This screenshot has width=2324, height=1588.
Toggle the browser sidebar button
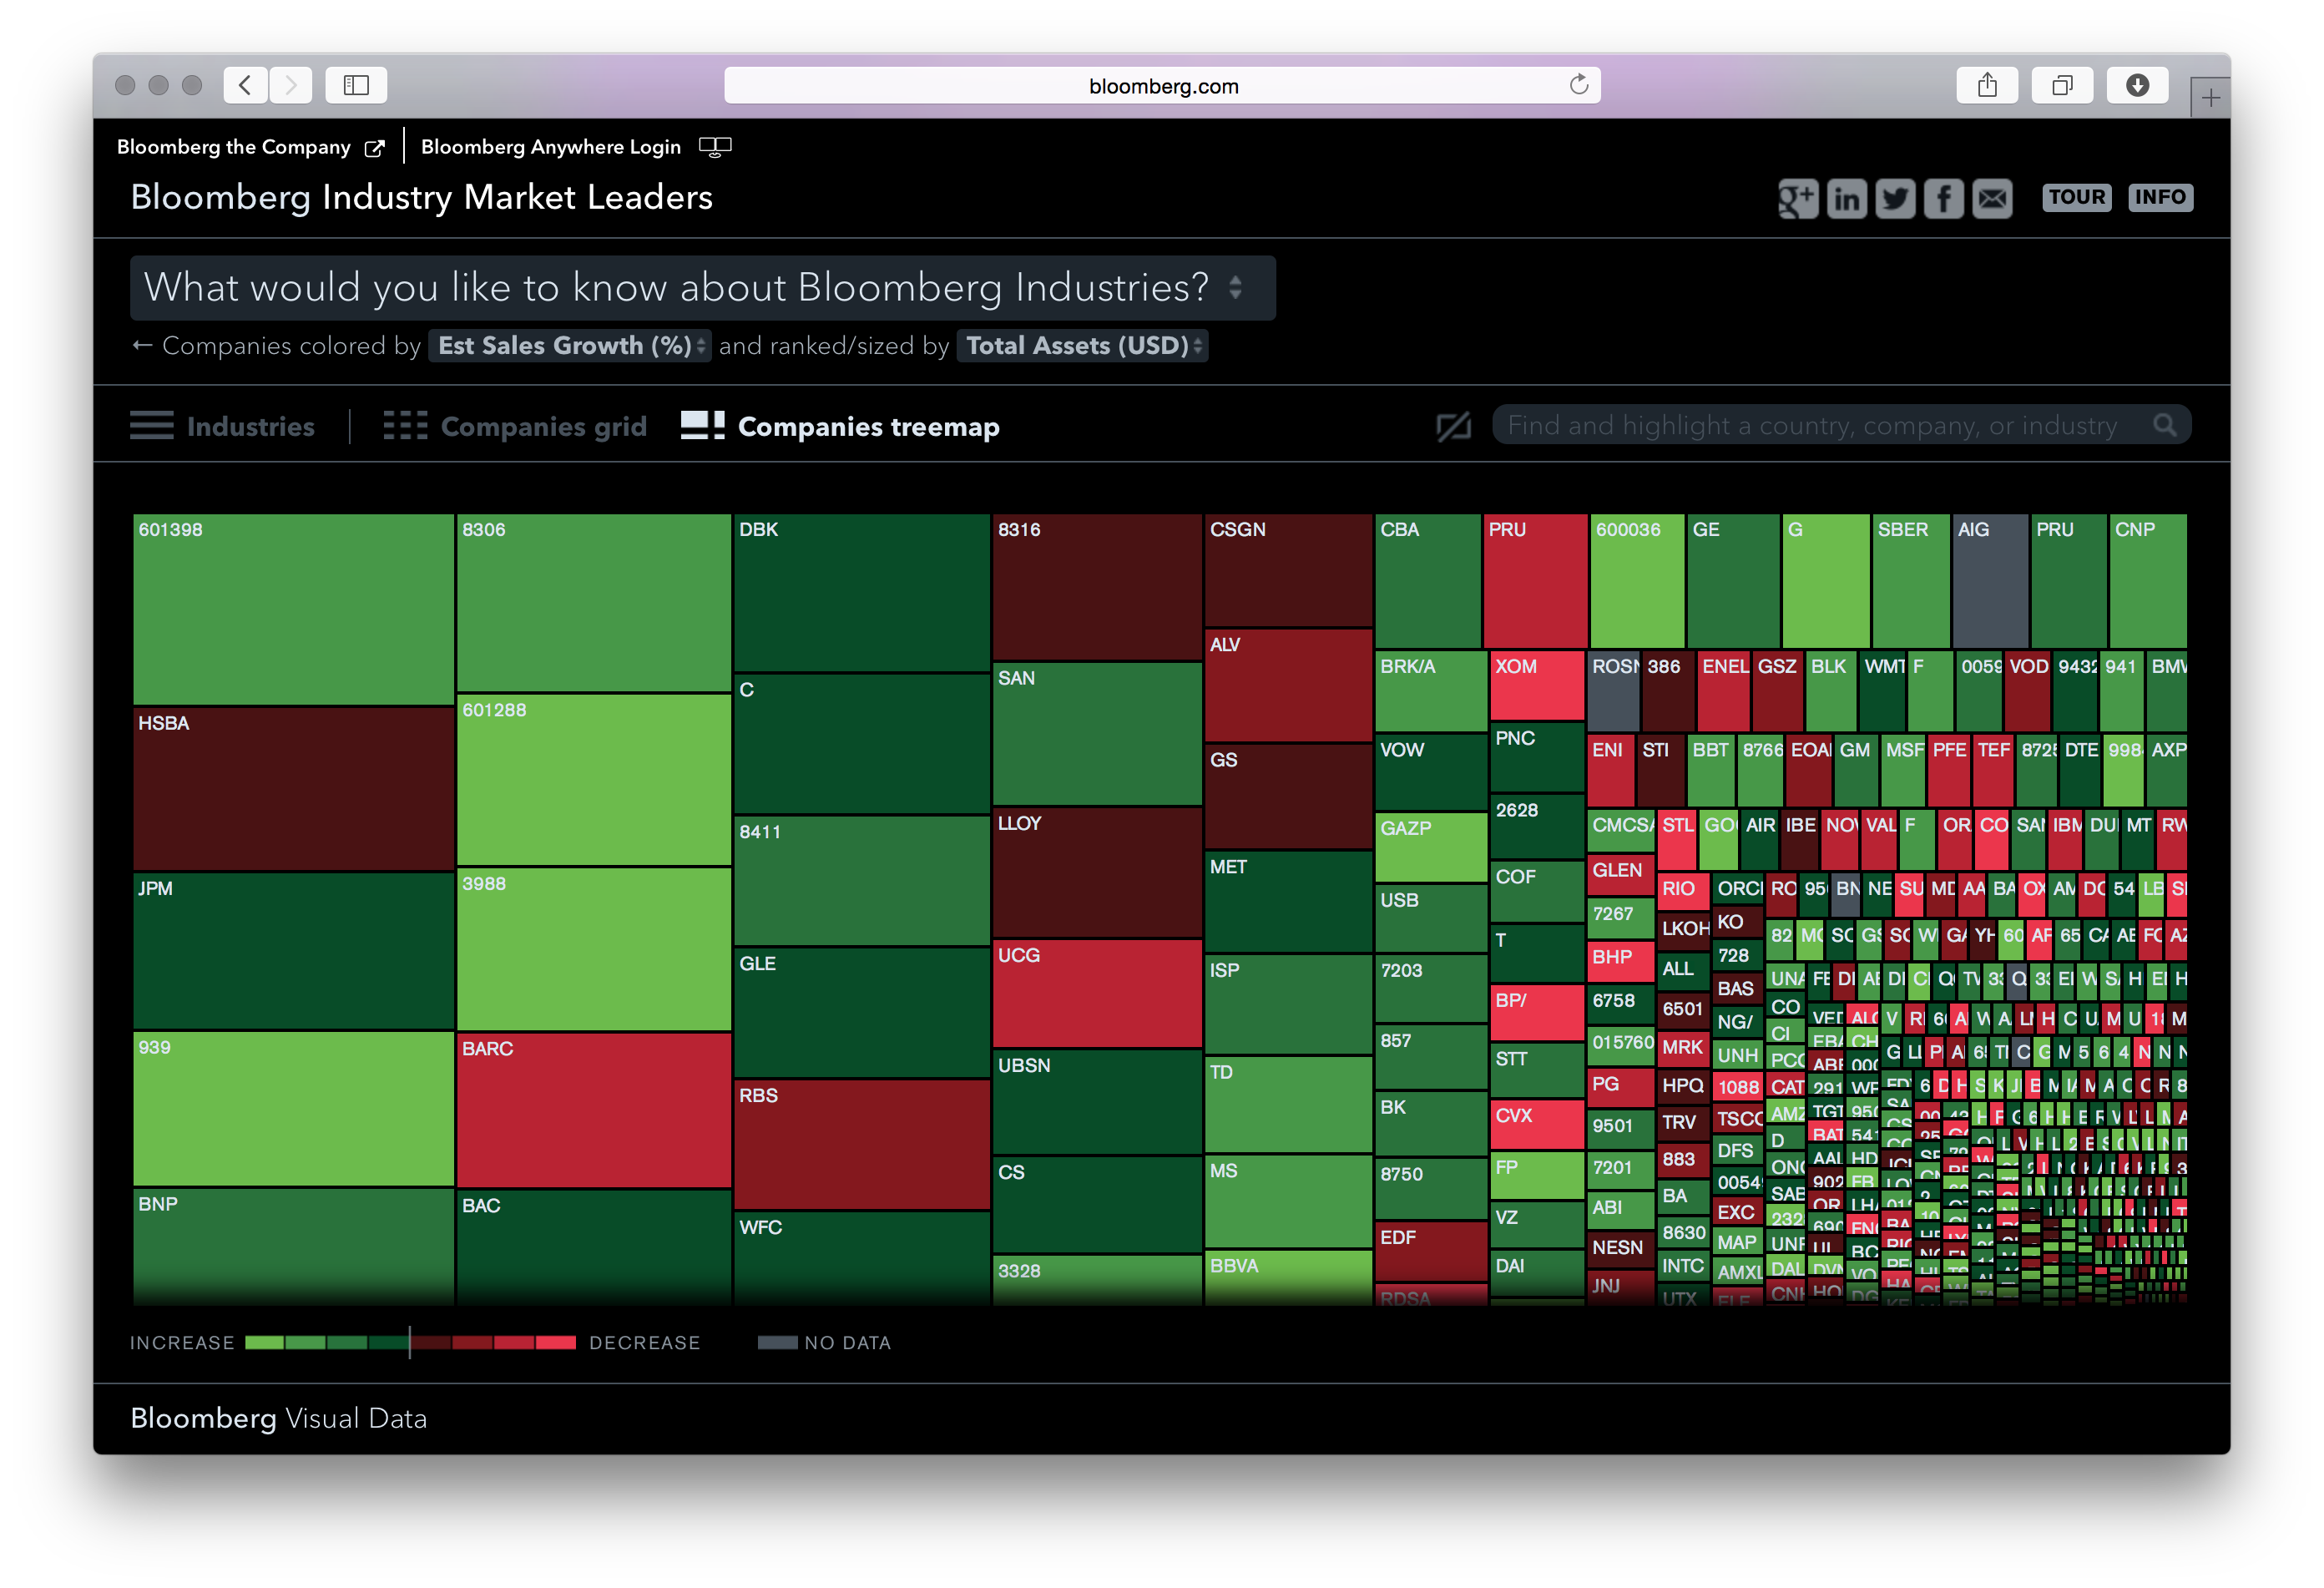355,85
